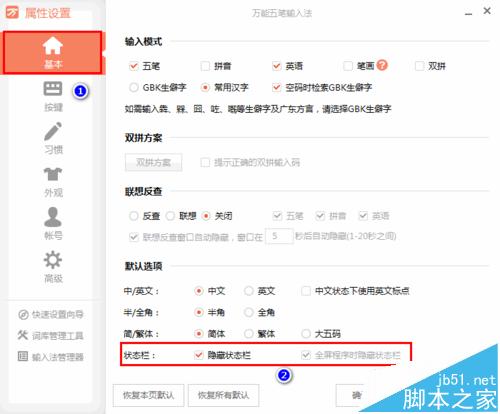Select the 大五码 radio button
Screen dimensions: 500x414
click(306, 333)
